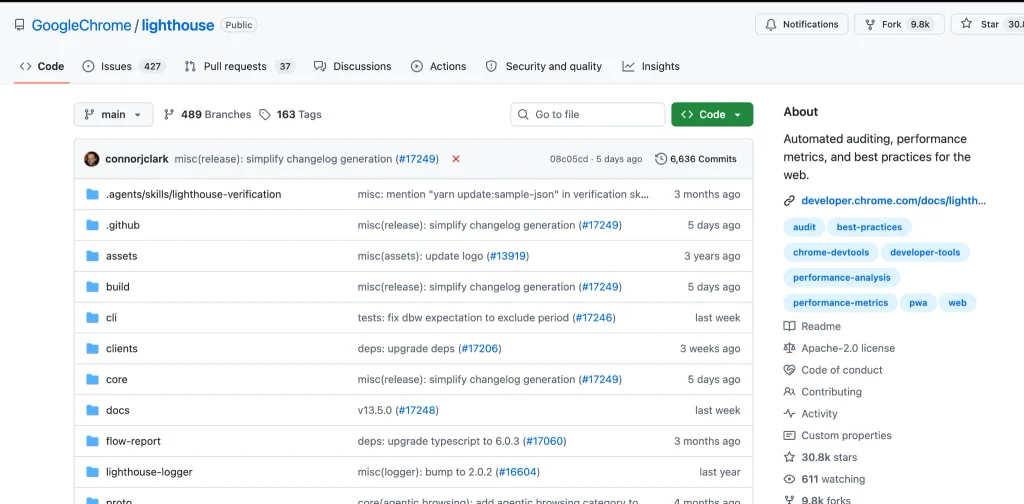
Task: Open the Notifications button
Action: 801,24
